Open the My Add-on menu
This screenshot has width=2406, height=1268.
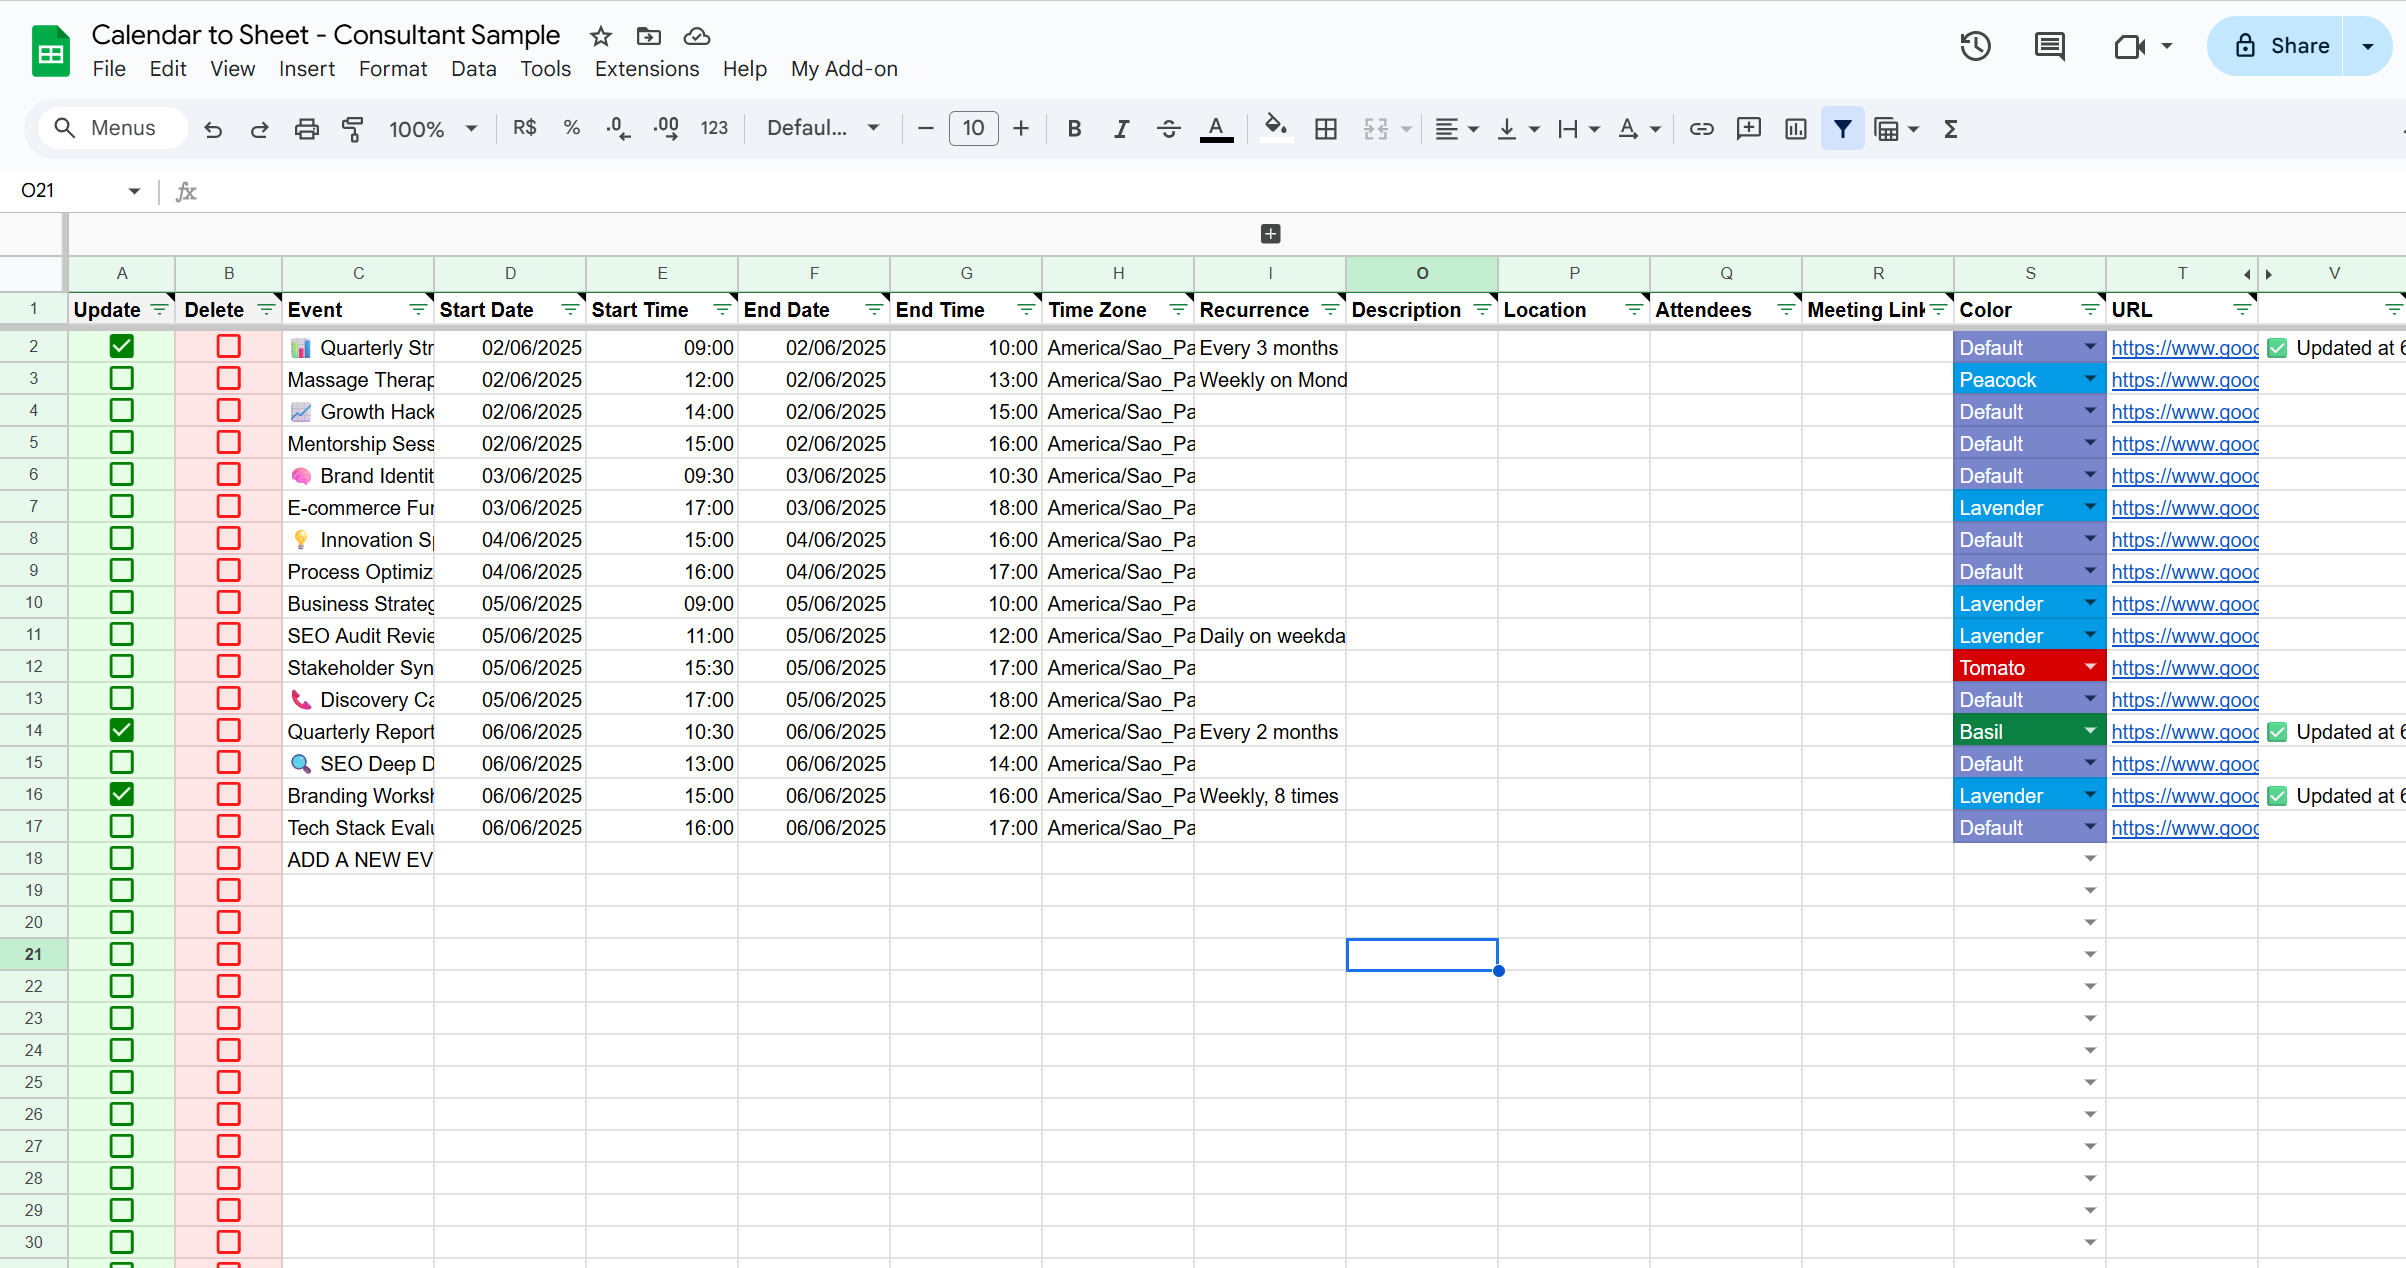pyautogui.click(x=844, y=69)
